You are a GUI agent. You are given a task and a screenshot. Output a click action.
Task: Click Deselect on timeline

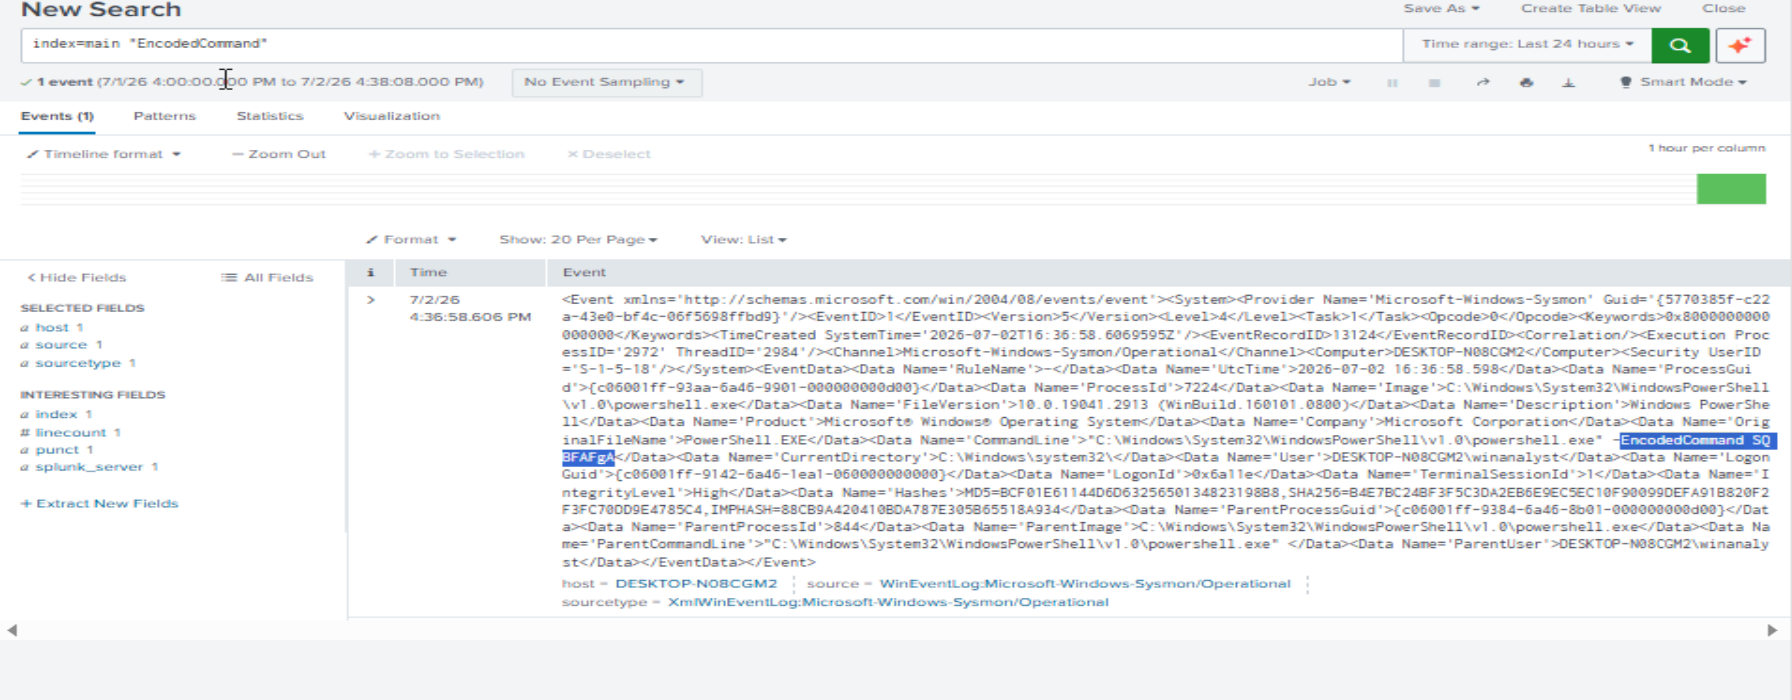tap(609, 154)
